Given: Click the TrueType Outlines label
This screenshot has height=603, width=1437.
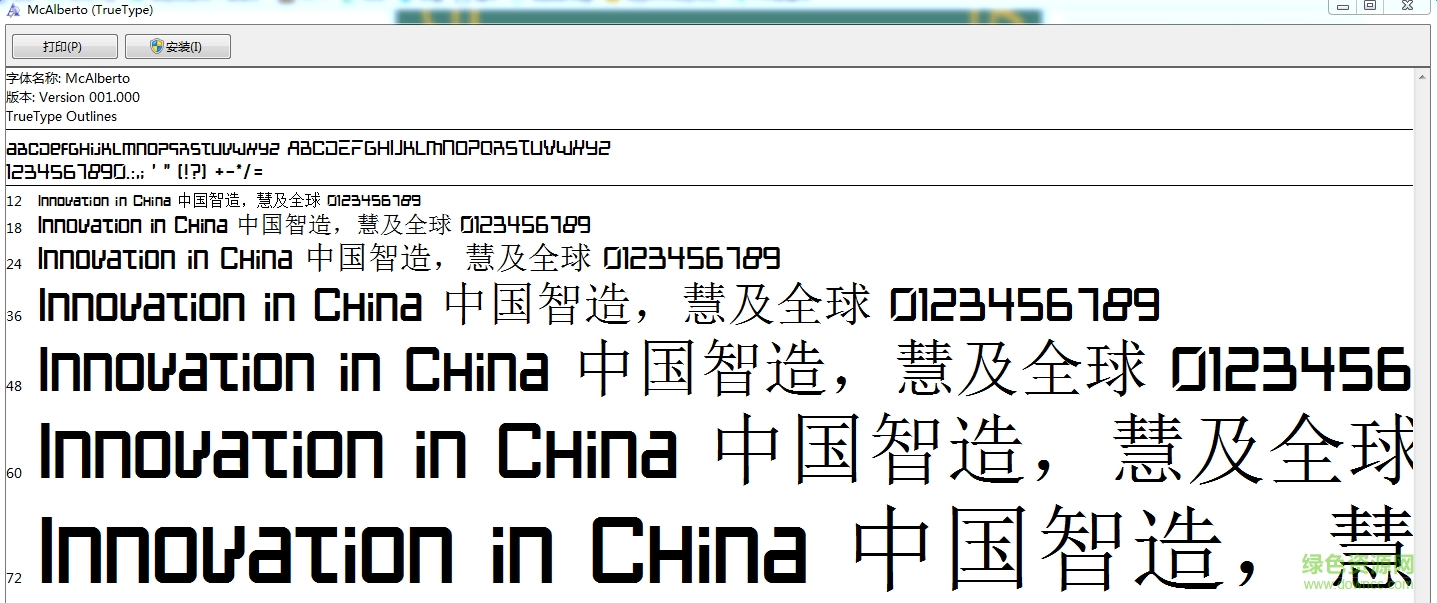Looking at the screenshot, I should (x=61, y=116).
